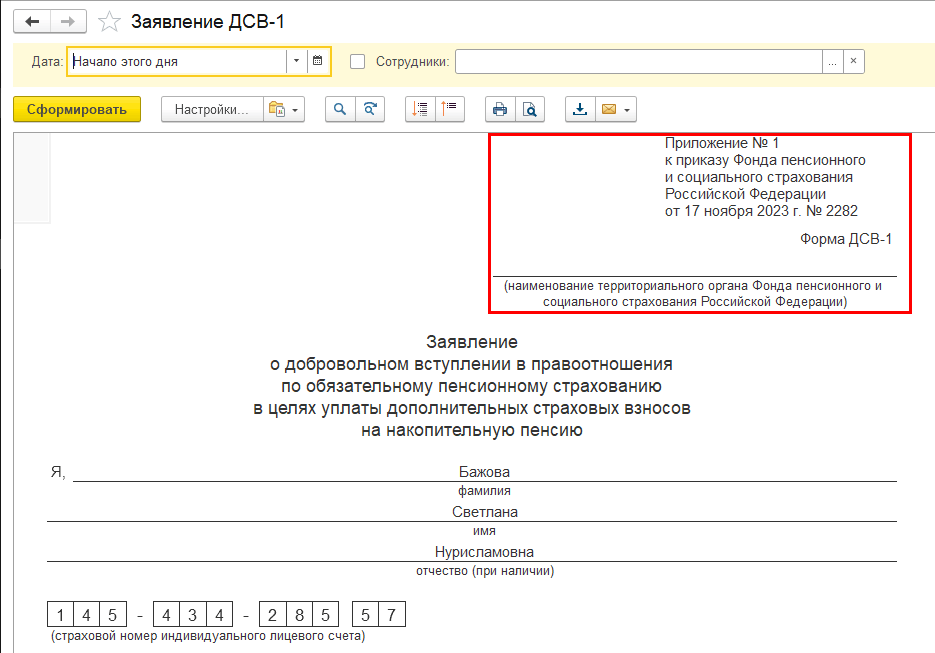Add Заявление ДСВ-1 to favorites star

tap(110, 22)
